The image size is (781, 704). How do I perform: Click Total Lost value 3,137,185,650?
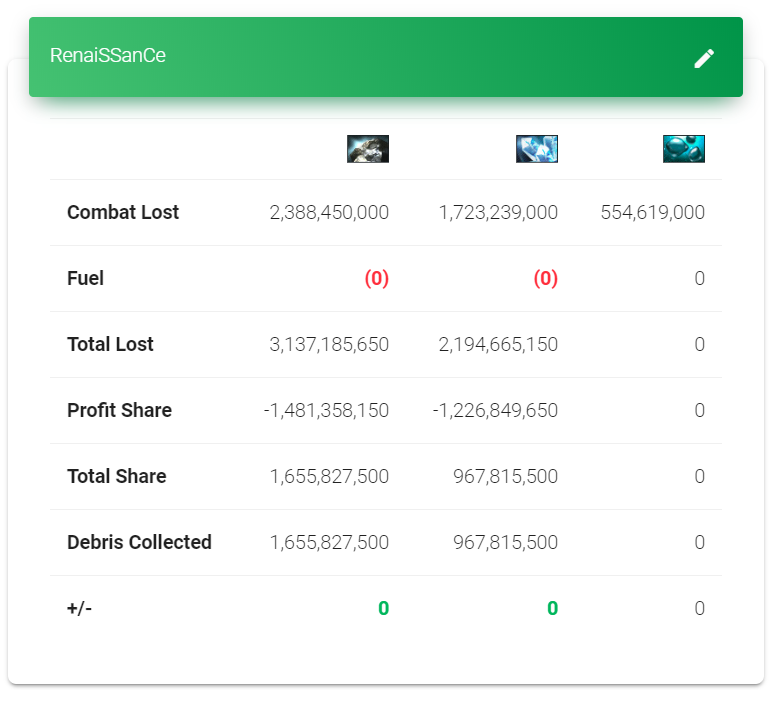329,344
